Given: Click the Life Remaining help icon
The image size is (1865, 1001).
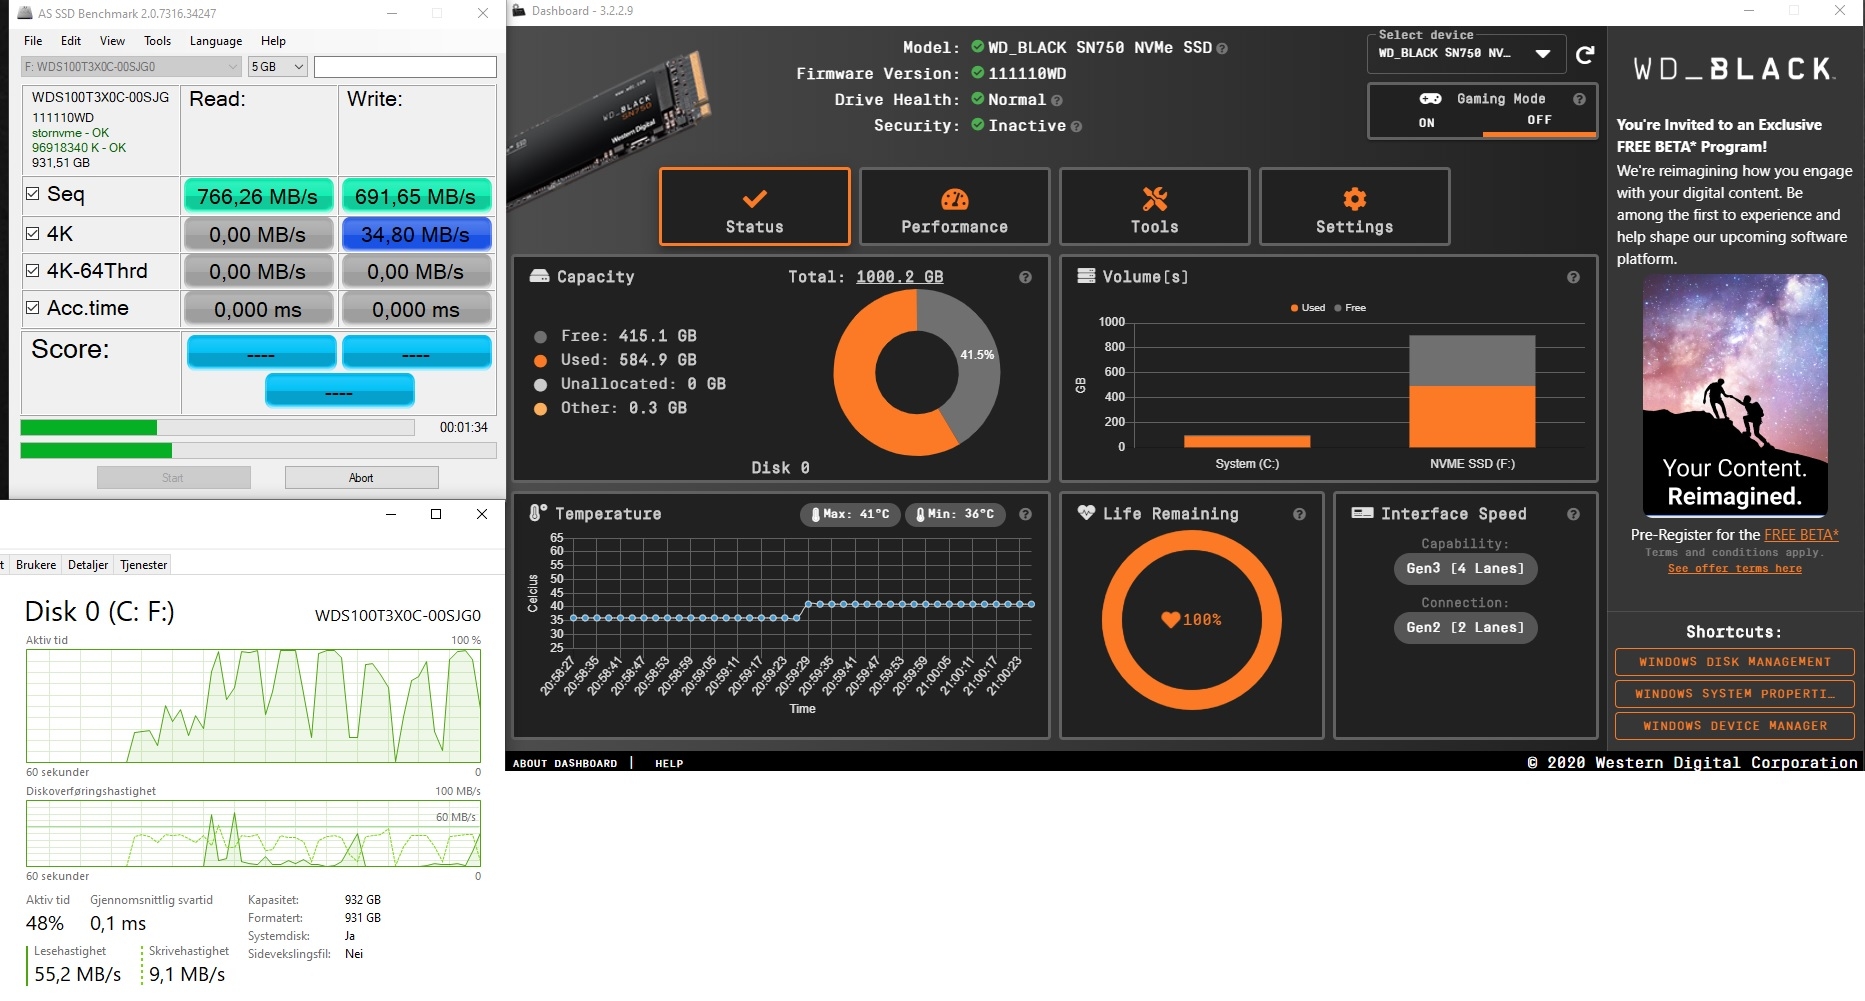Looking at the screenshot, I should coord(1299,514).
